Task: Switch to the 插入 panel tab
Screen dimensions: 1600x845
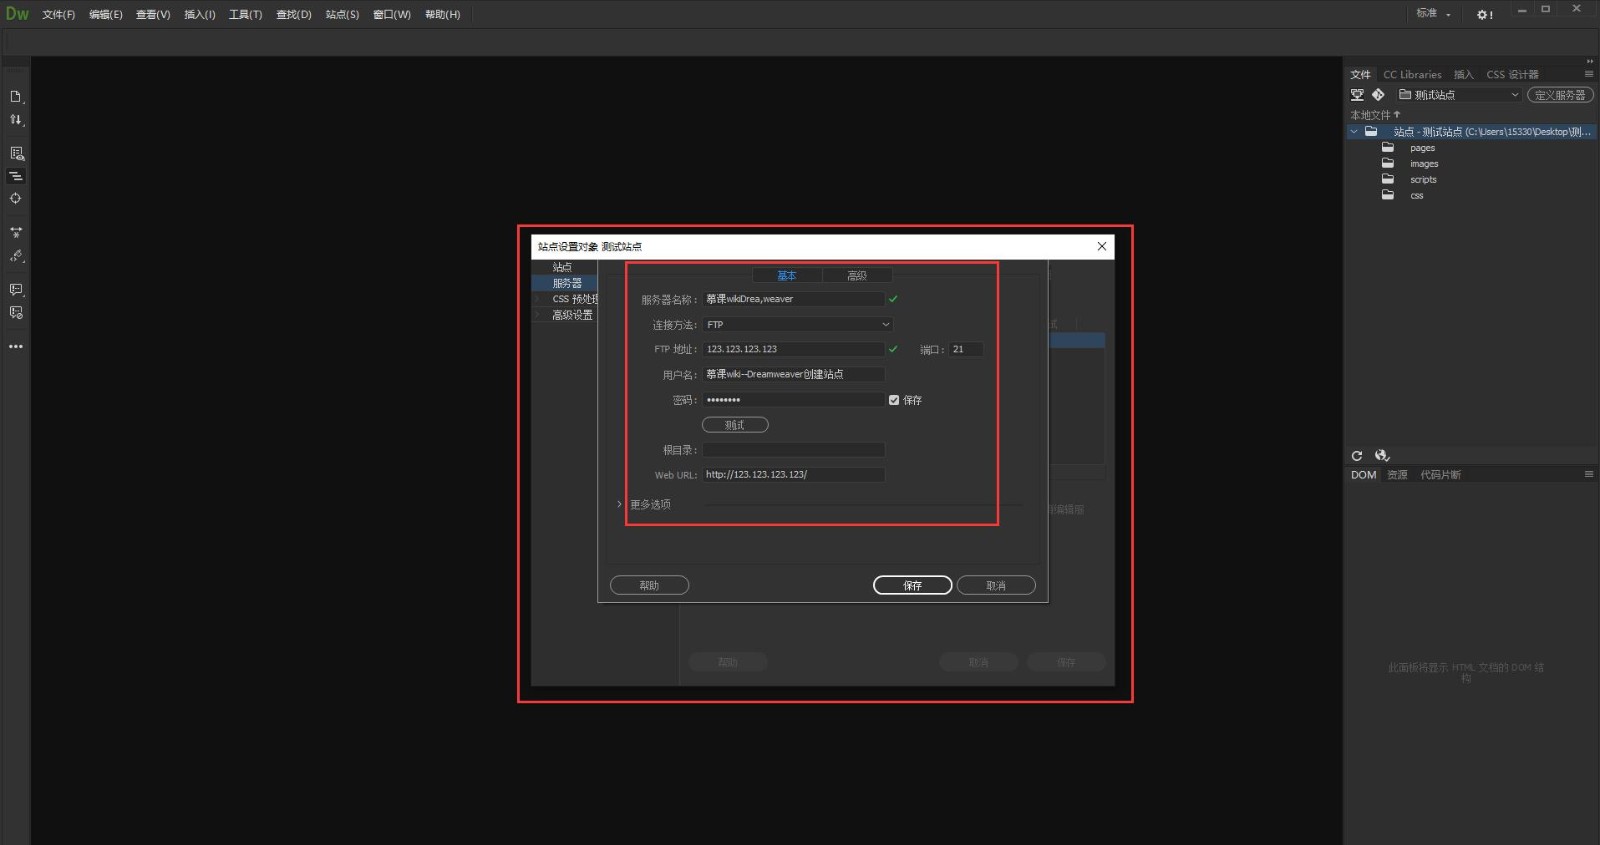Action: pos(1463,74)
